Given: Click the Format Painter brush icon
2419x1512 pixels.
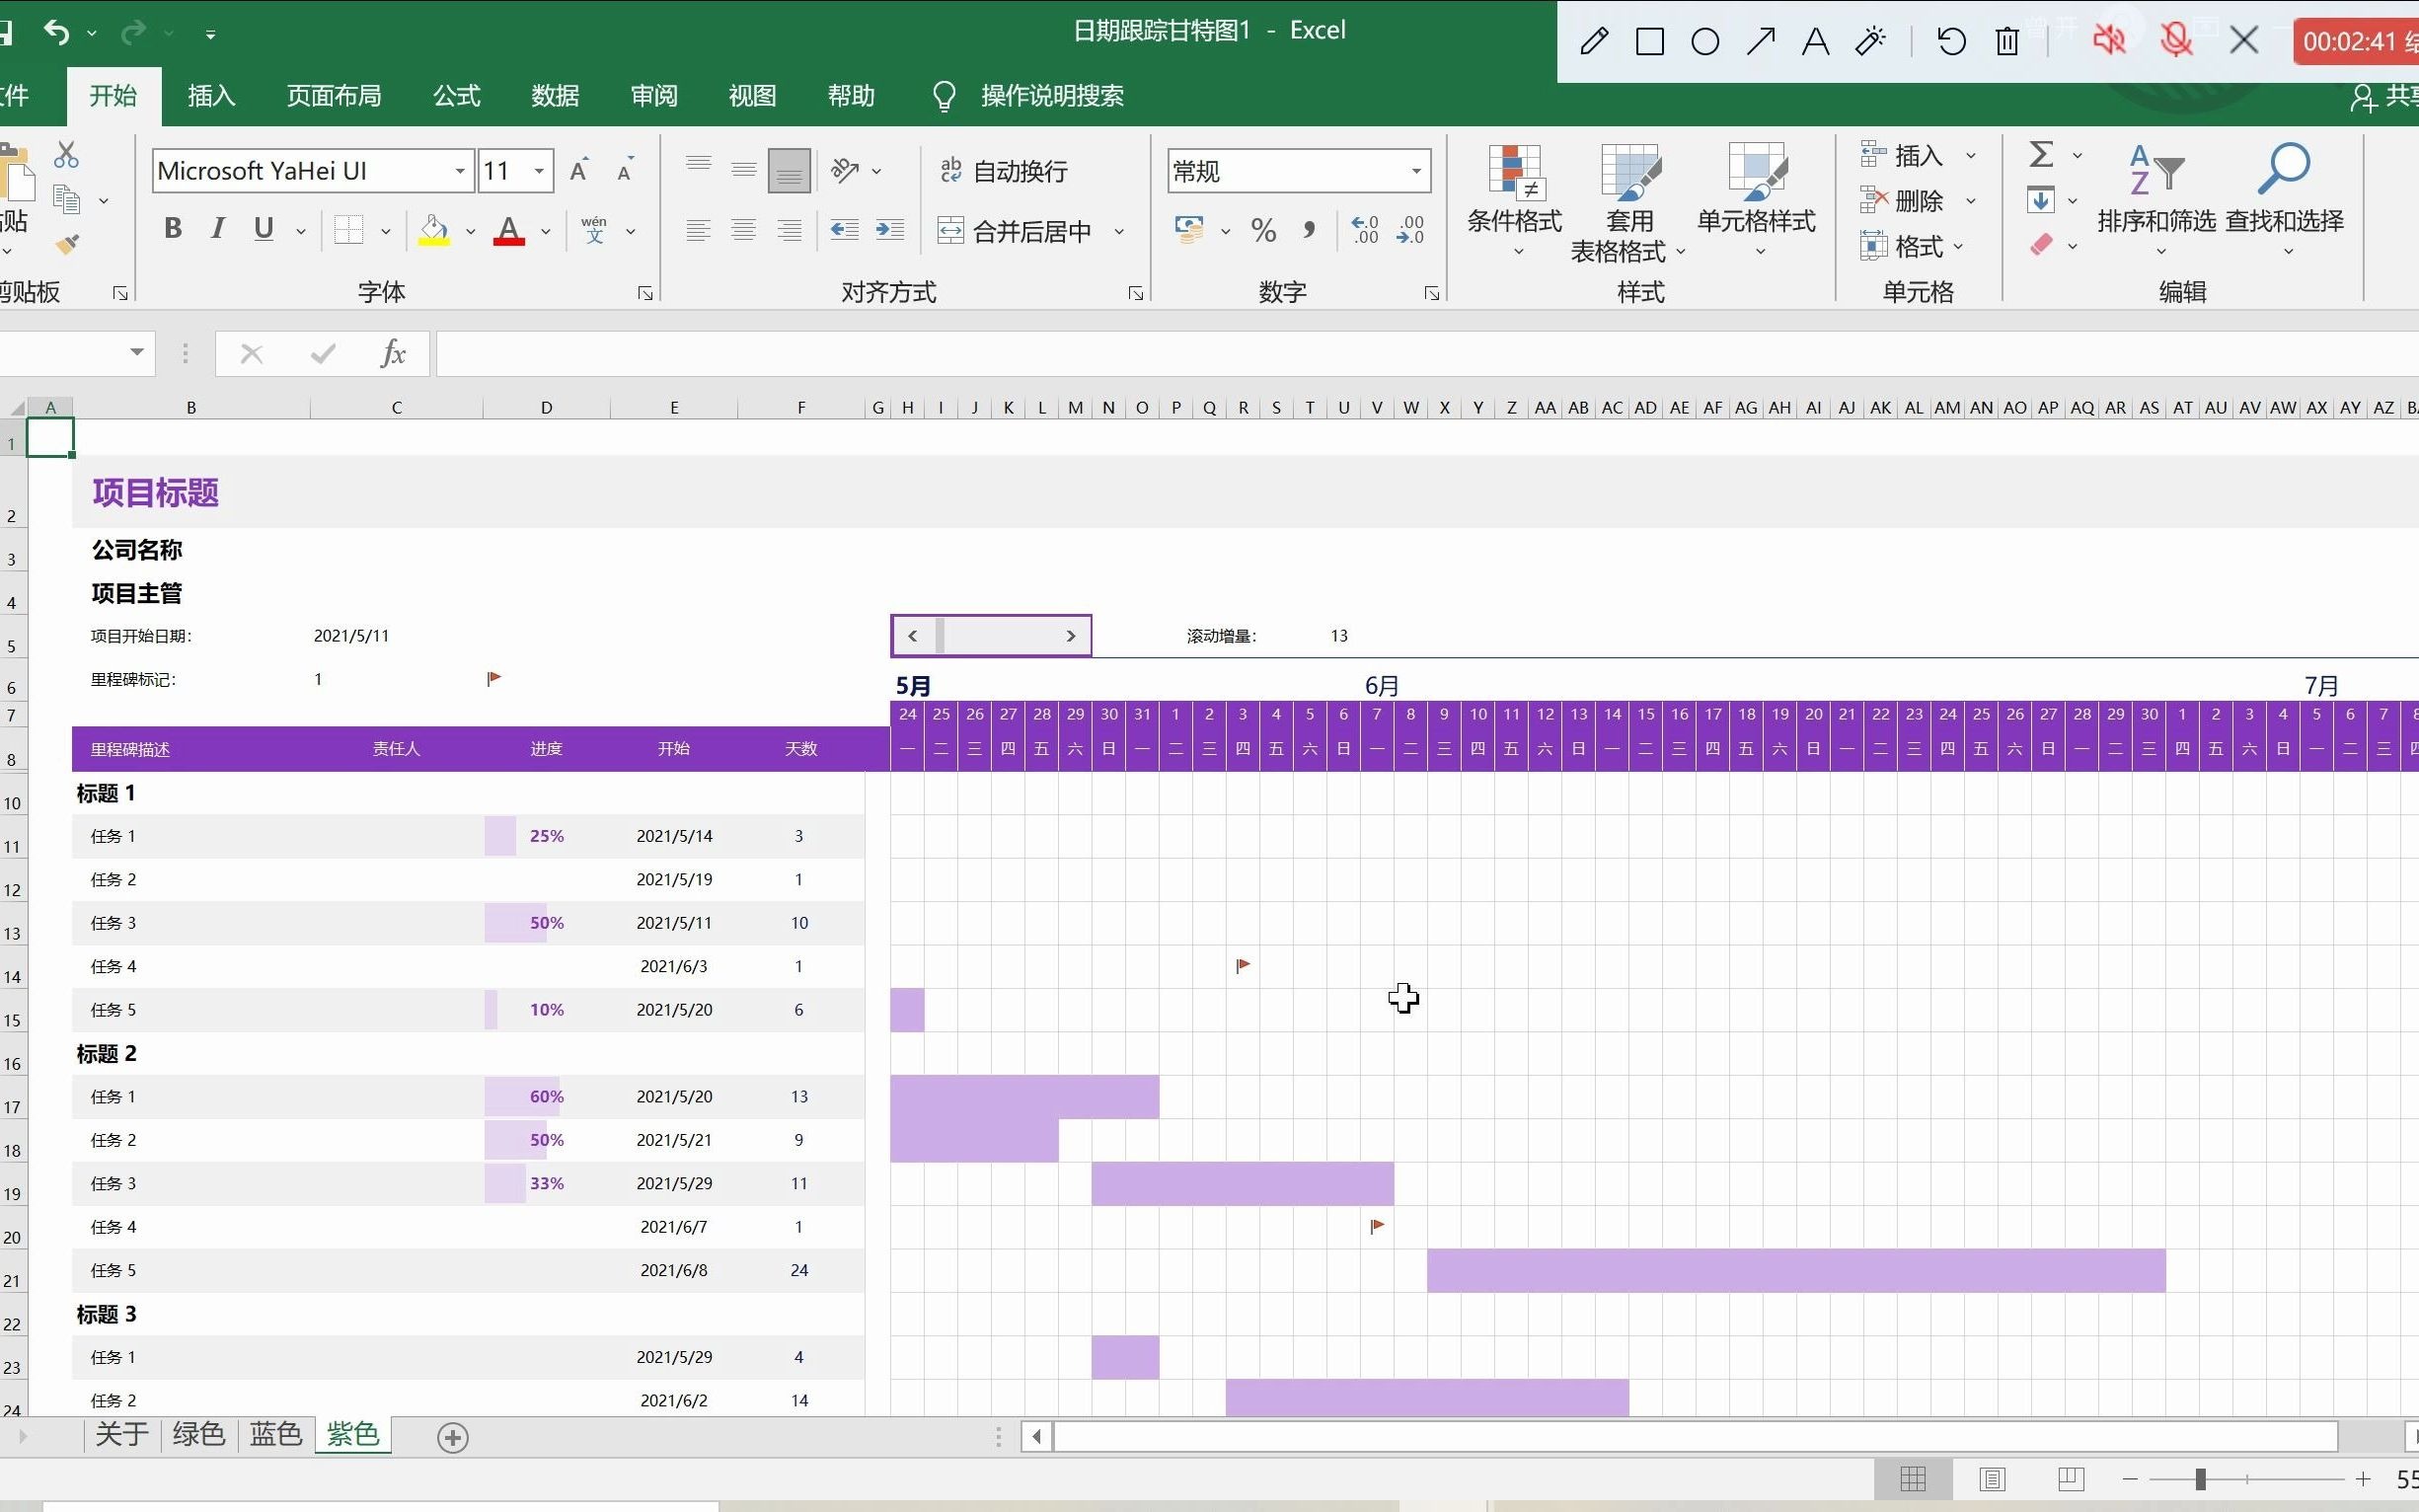Looking at the screenshot, I should (67, 244).
